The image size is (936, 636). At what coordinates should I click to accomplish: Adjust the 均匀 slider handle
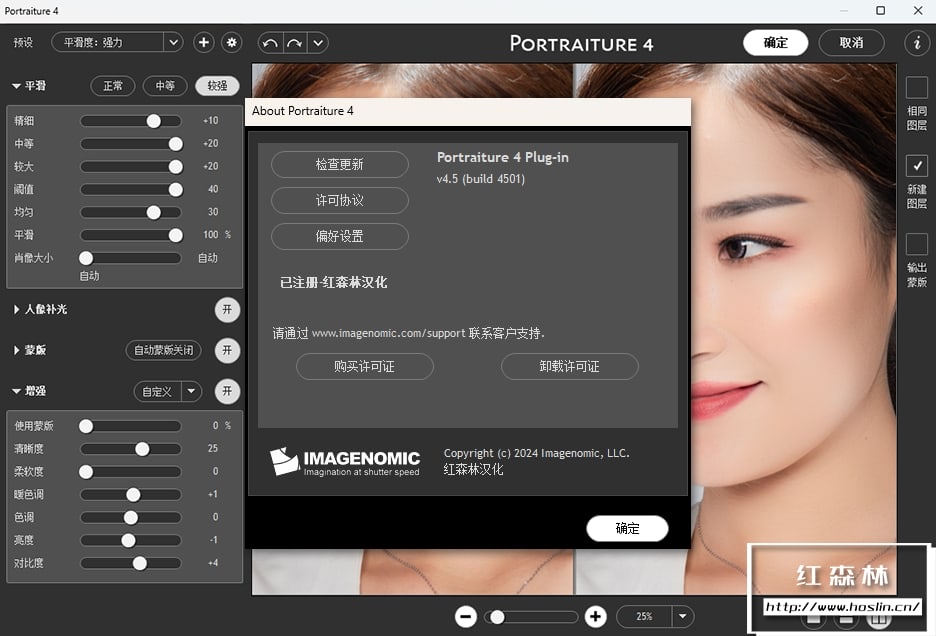pyautogui.click(x=153, y=212)
